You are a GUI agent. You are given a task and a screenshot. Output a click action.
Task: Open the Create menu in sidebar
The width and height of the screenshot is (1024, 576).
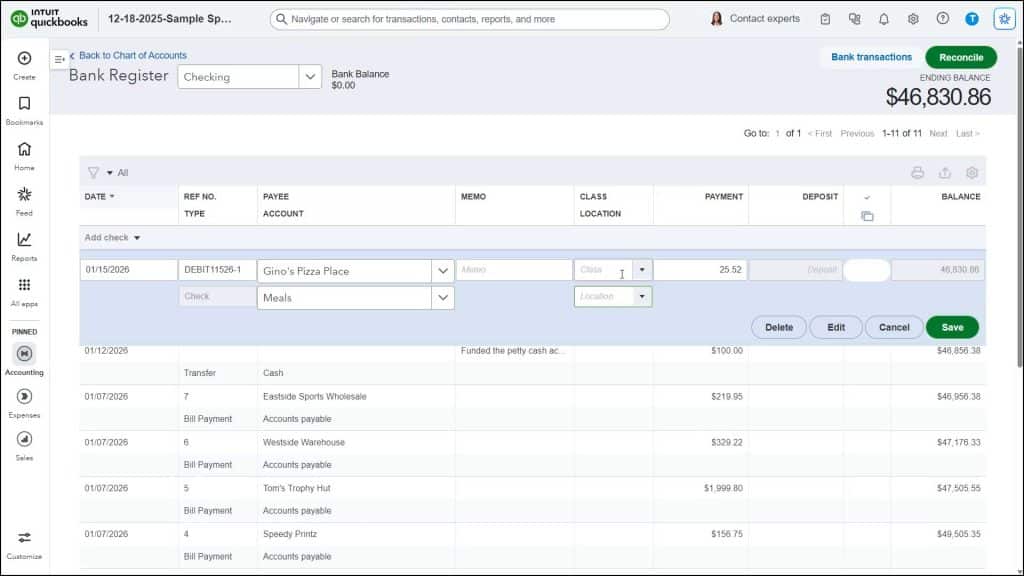(x=24, y=65)
